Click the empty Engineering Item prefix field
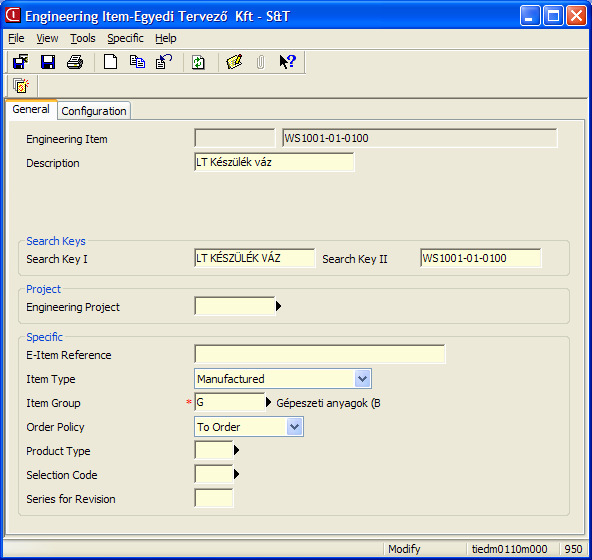This screenshot has height=560, width=592. click(x=235, y=138)
